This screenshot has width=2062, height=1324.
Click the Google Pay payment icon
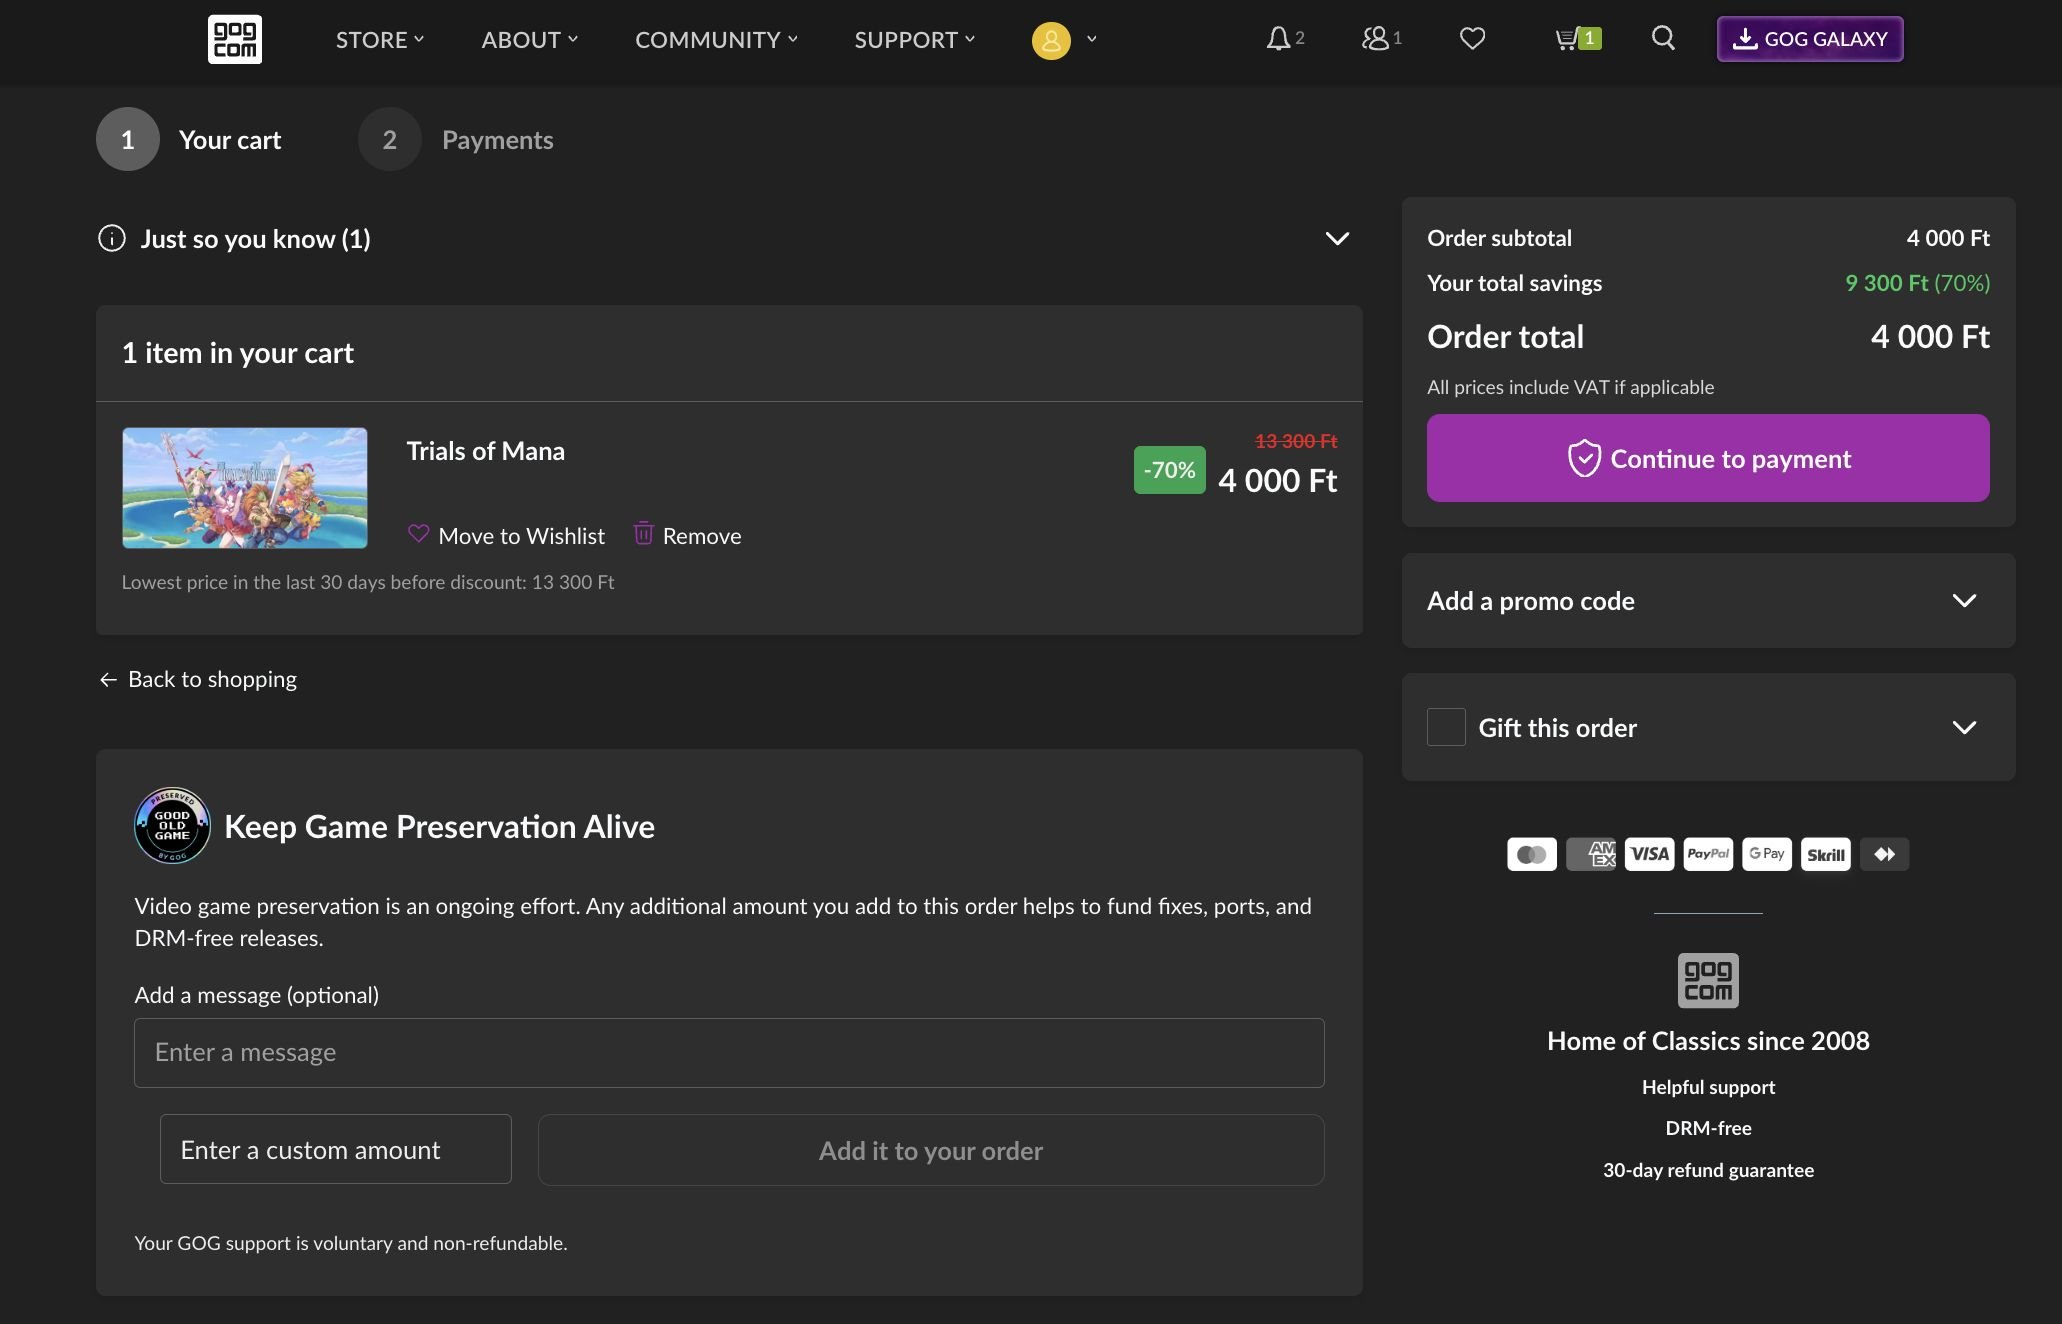pyautogui.click(x=1767, y=854)
